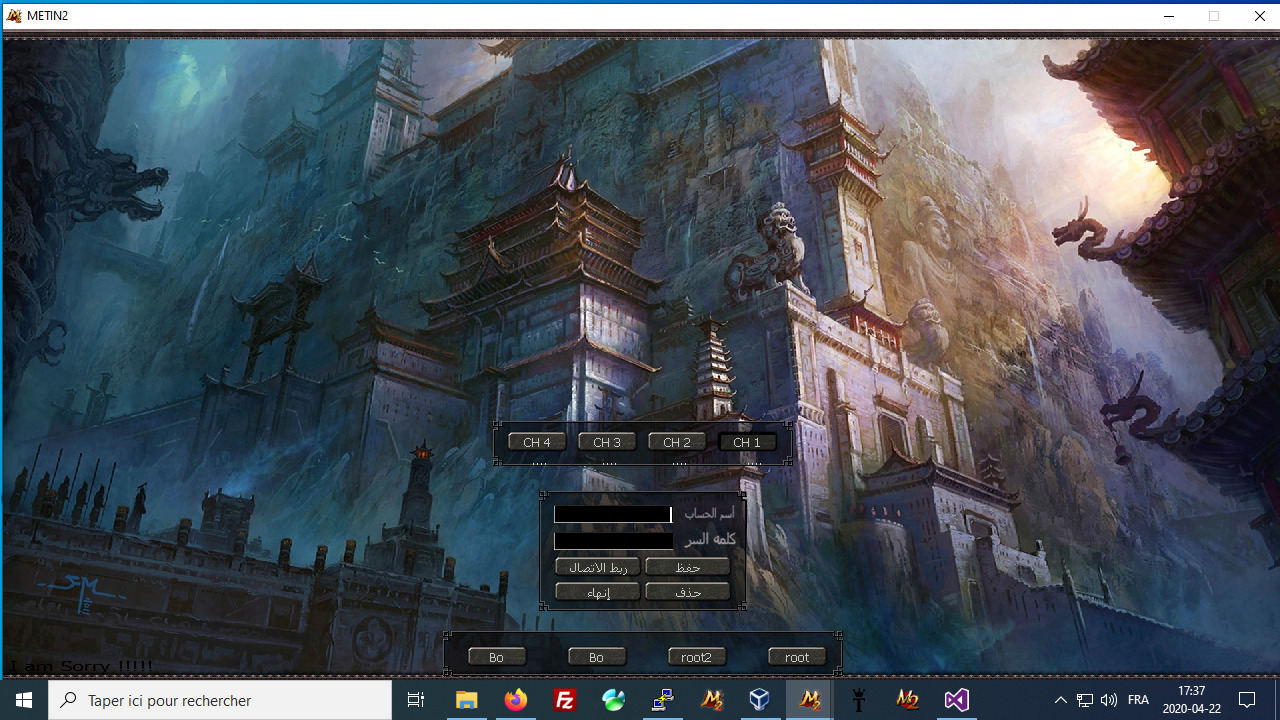
Task: Close the METIN2 window
Action: coord(1259,16)
